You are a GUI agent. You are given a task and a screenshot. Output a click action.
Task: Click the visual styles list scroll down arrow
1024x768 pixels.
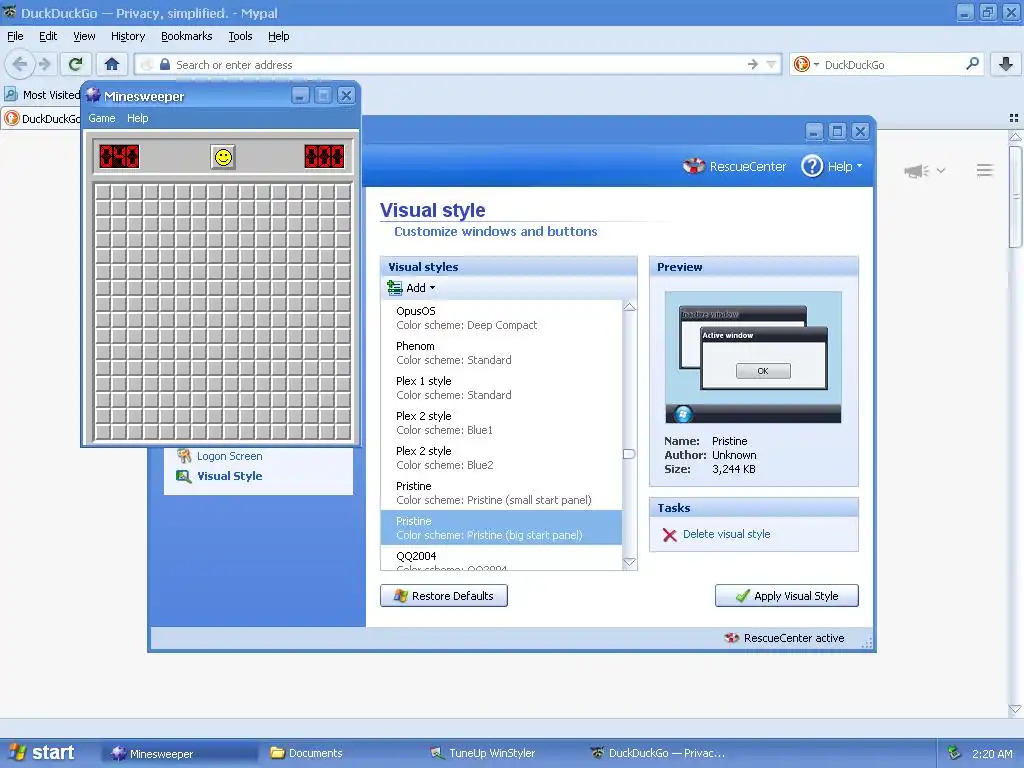[630, 562]
